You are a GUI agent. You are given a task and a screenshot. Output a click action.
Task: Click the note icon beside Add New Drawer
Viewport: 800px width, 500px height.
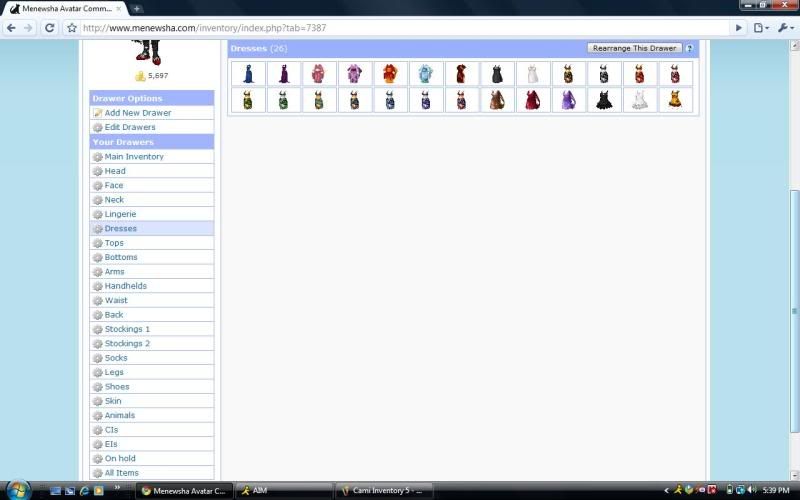tap(97, 113)
